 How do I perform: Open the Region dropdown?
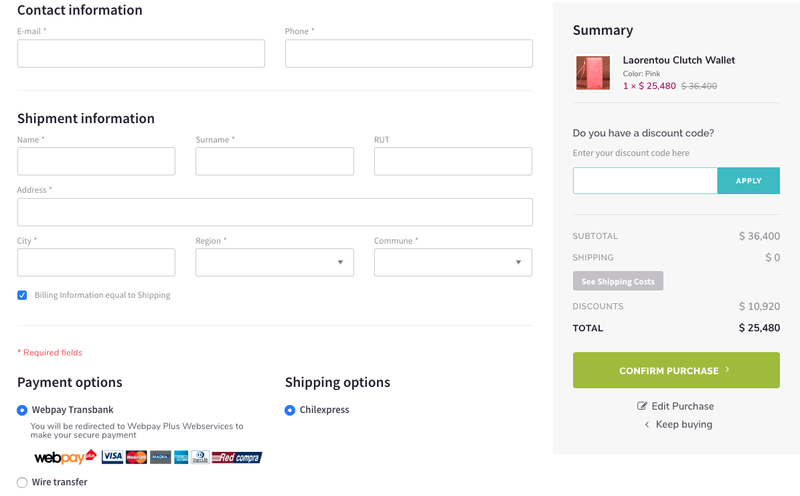[274, 262]
